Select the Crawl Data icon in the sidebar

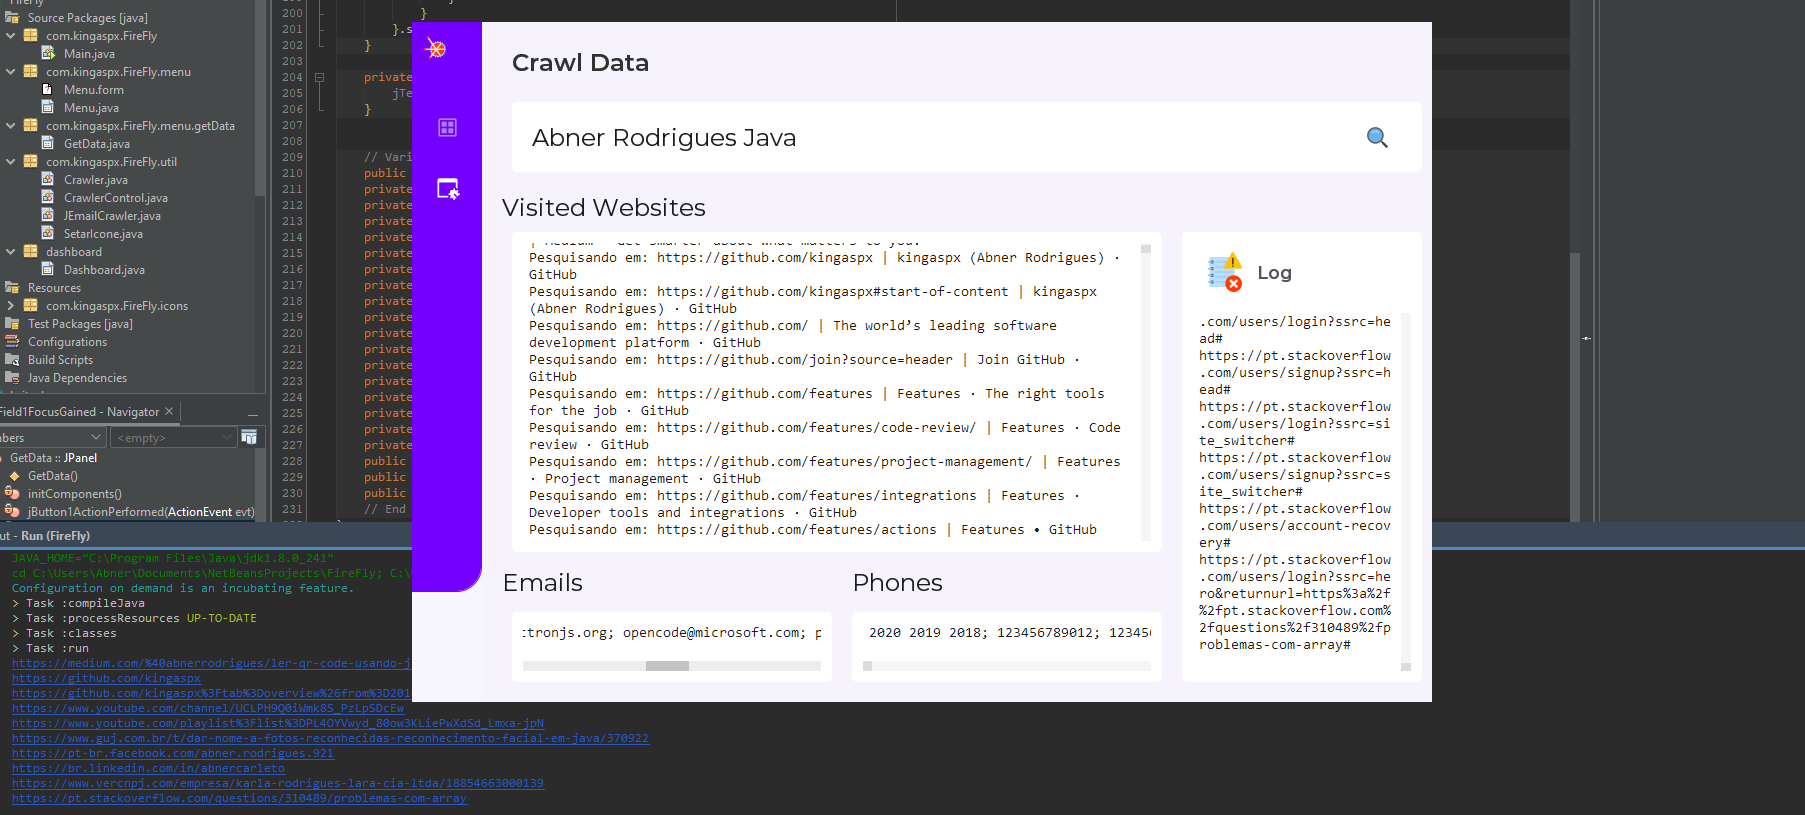pyautogui.click(x=448, y=189)
